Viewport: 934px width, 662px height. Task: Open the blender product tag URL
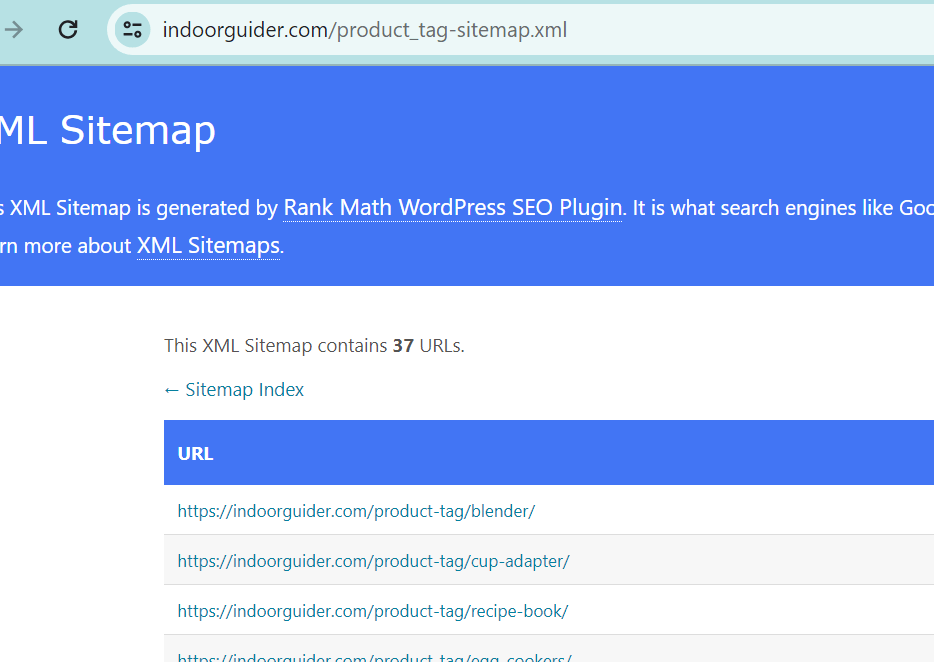(356, 511)
